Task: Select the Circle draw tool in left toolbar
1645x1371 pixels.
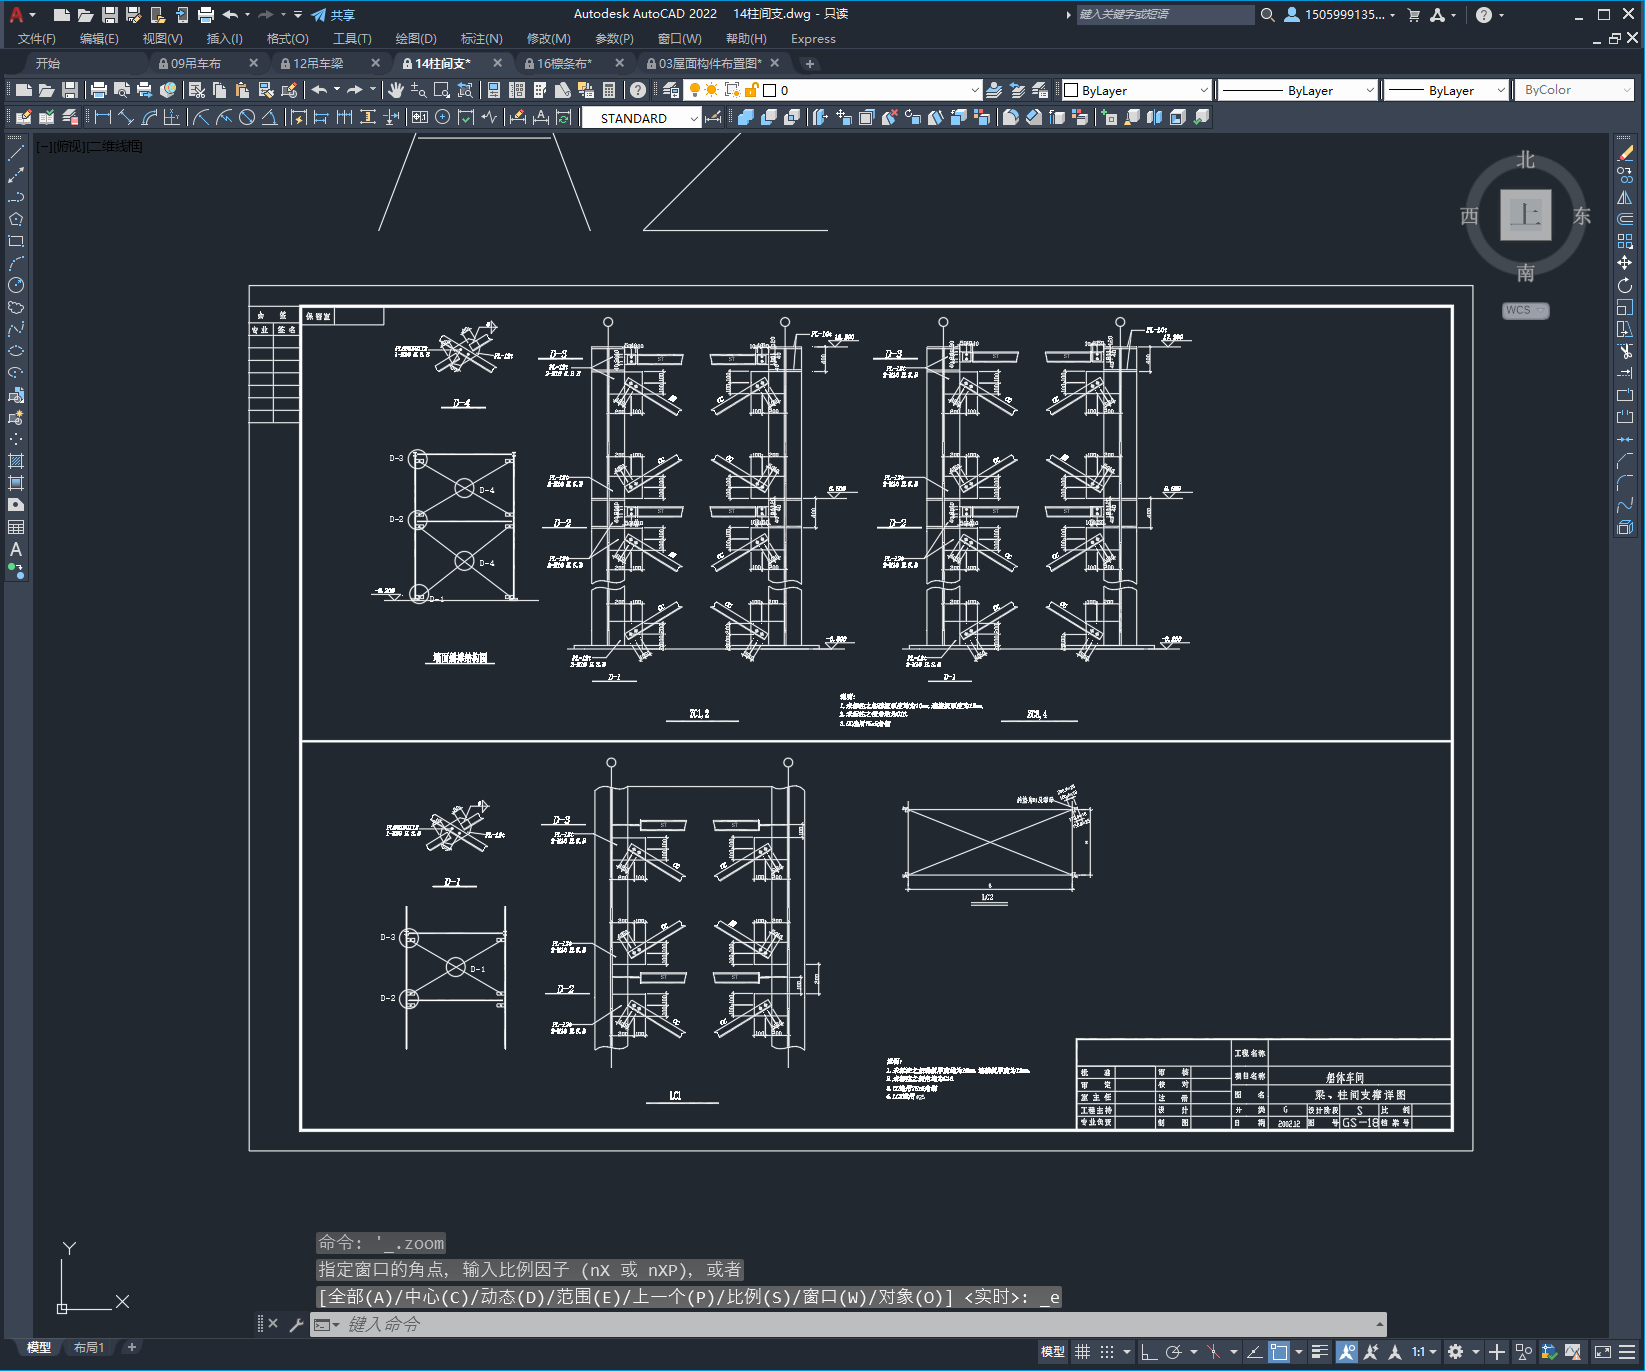Action: pyautogui.click(x=16, y=285)
